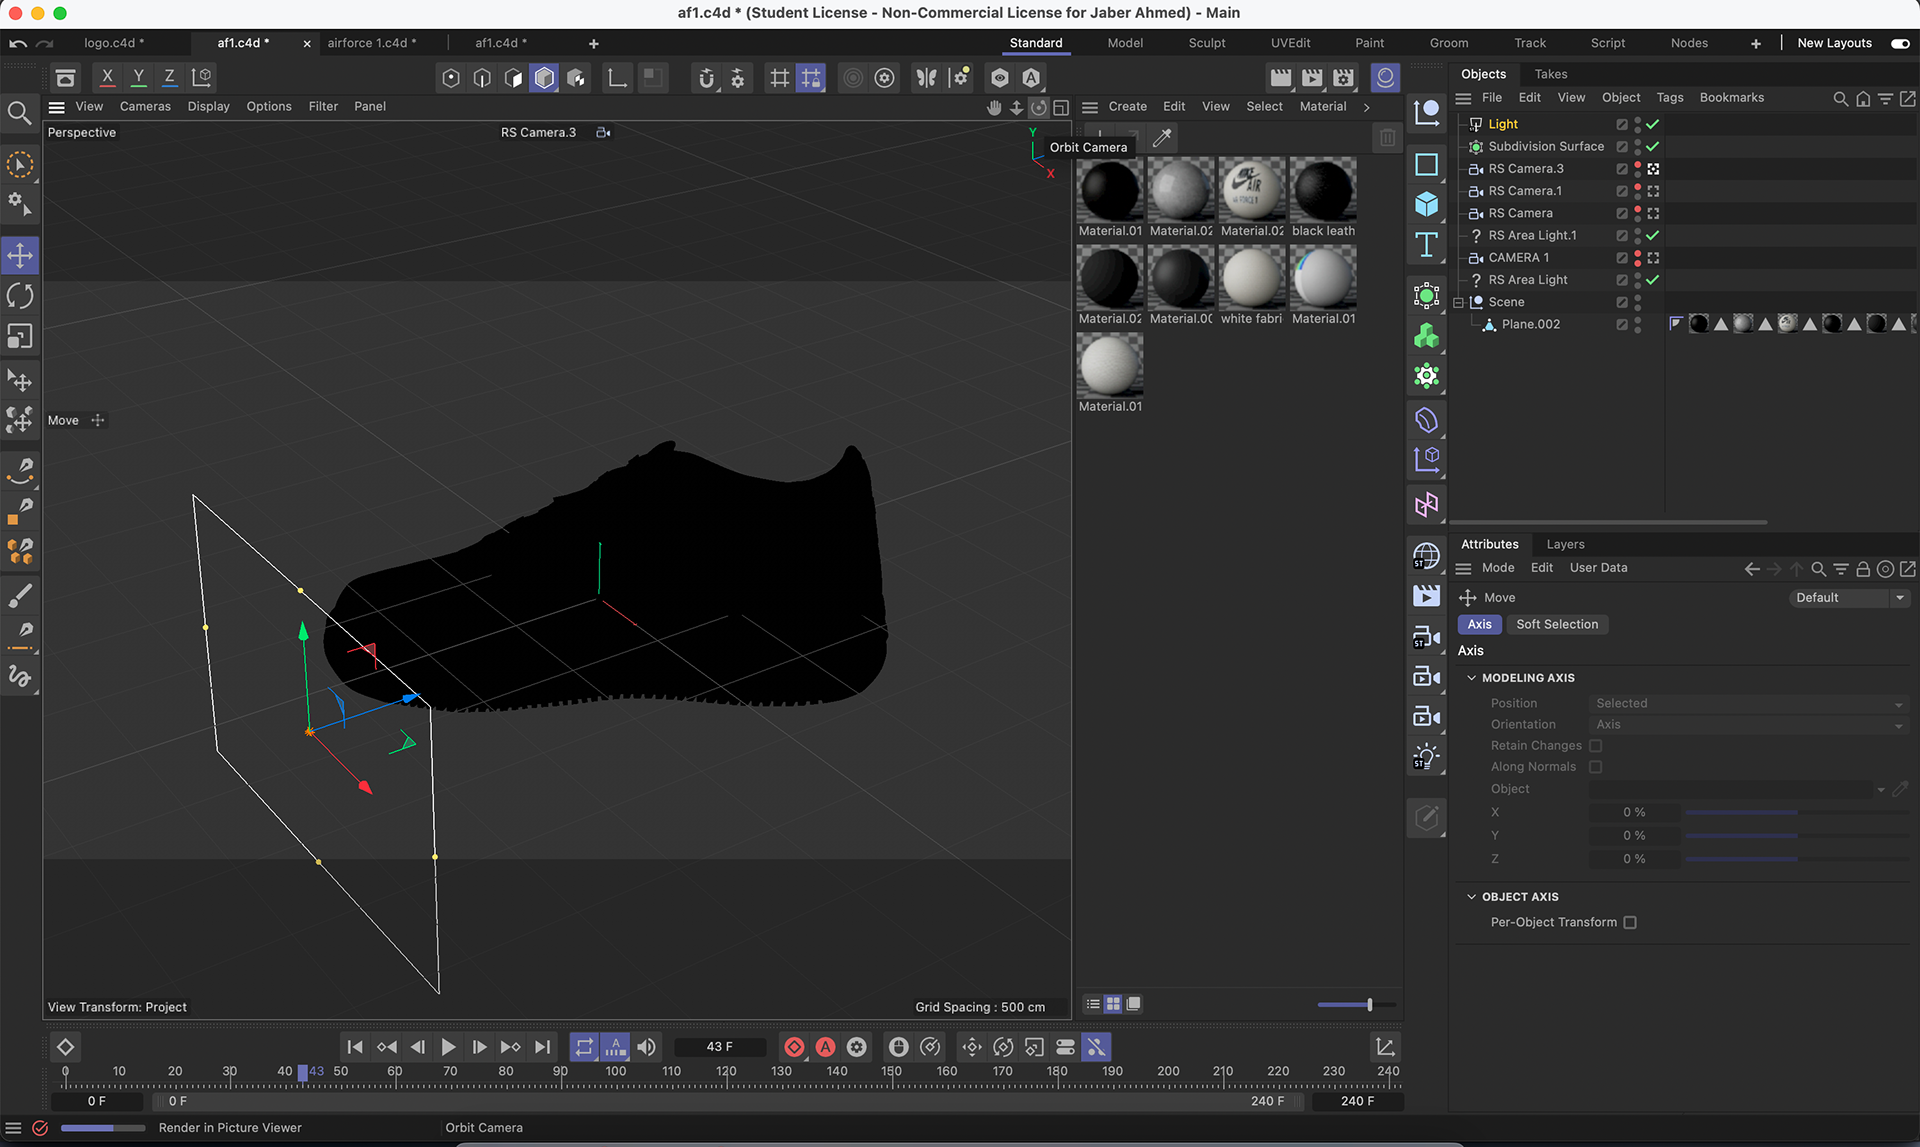The width and height of the screenshot is (1920, 1147).
Task: Enable Per-Object Transform checkbox
Action: pyautogui.click(x=1630, y=922)
